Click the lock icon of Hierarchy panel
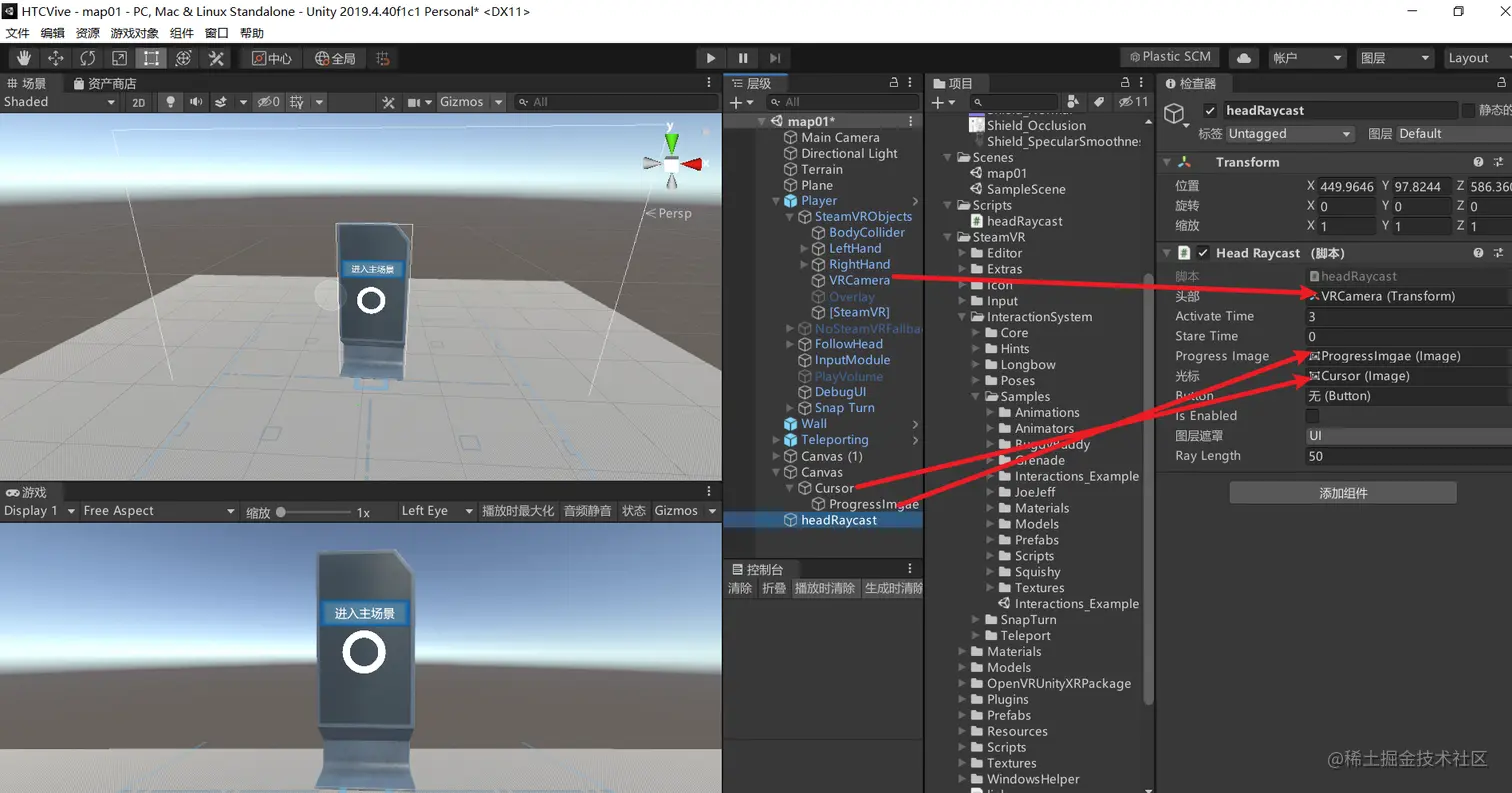Screen dimensions: 1512x793 coord(895,83)
